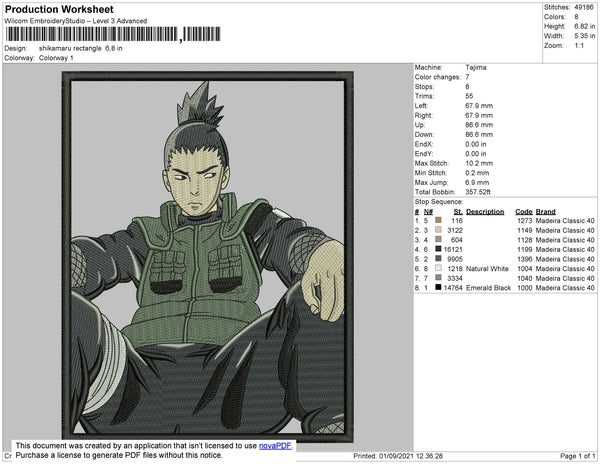Click the Stitches value 49186
Viewport: 600px width, 464px height.
[x=584, y=7]
